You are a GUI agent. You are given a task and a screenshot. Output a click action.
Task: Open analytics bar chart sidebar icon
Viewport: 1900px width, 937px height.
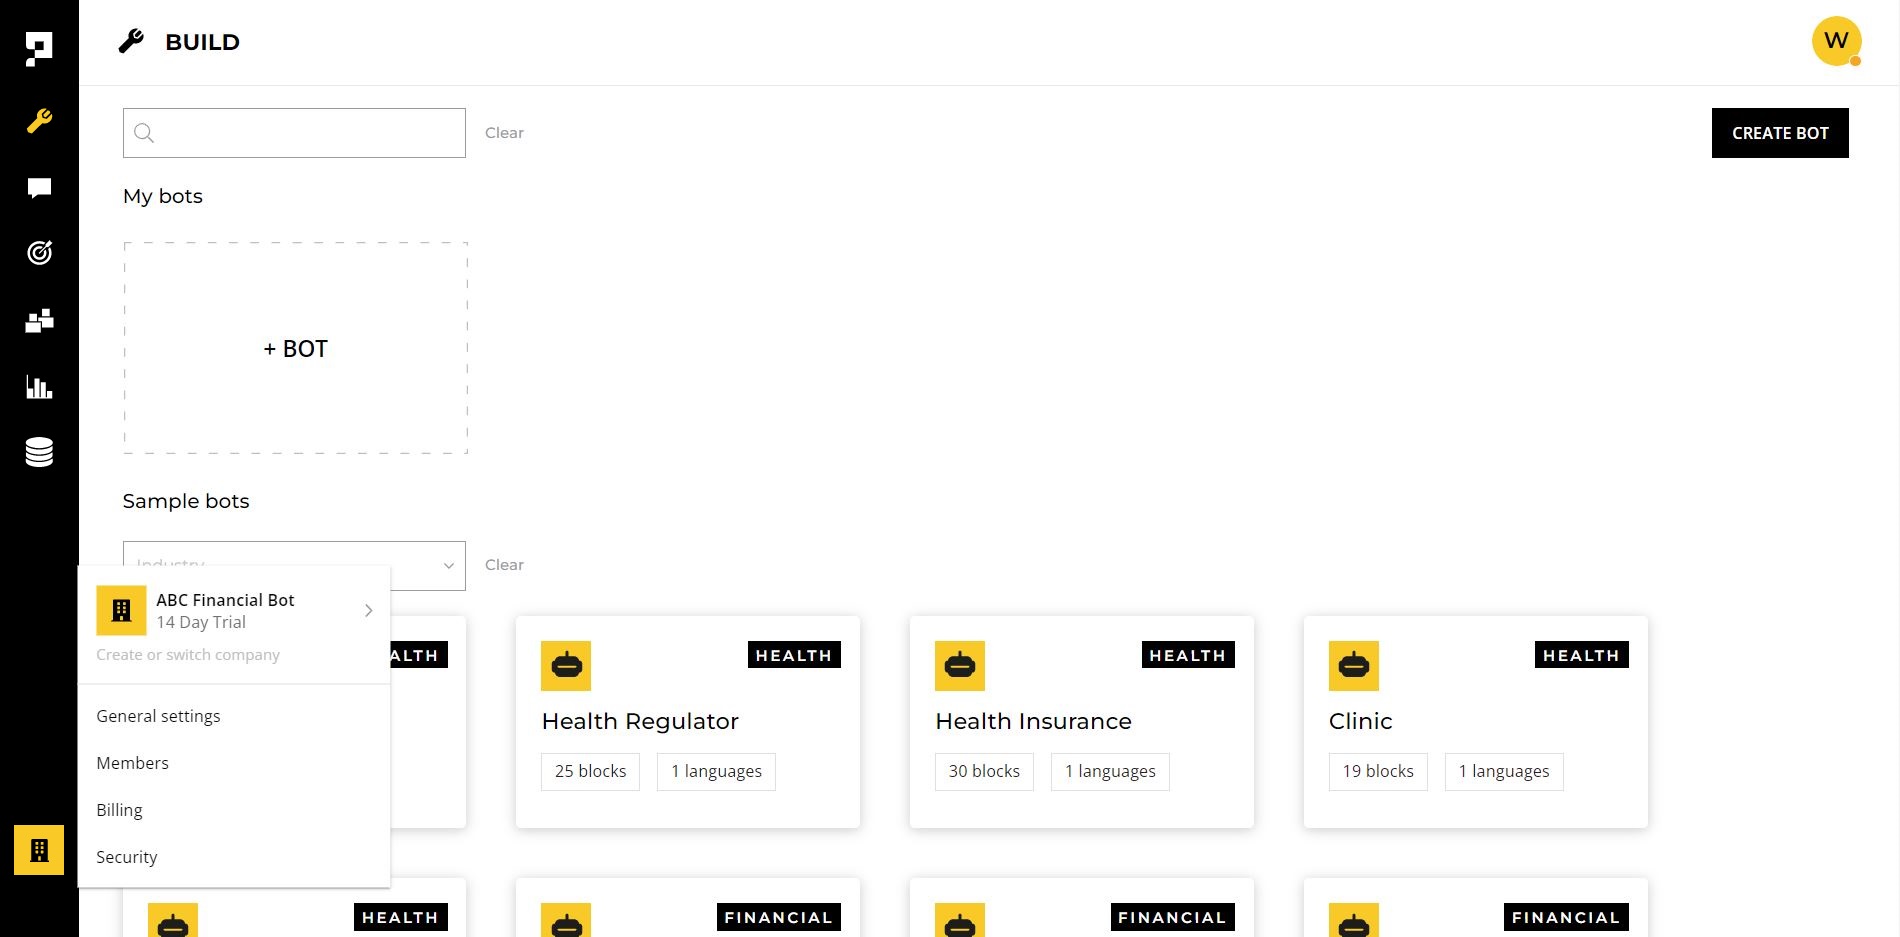[x=39, y=387]
